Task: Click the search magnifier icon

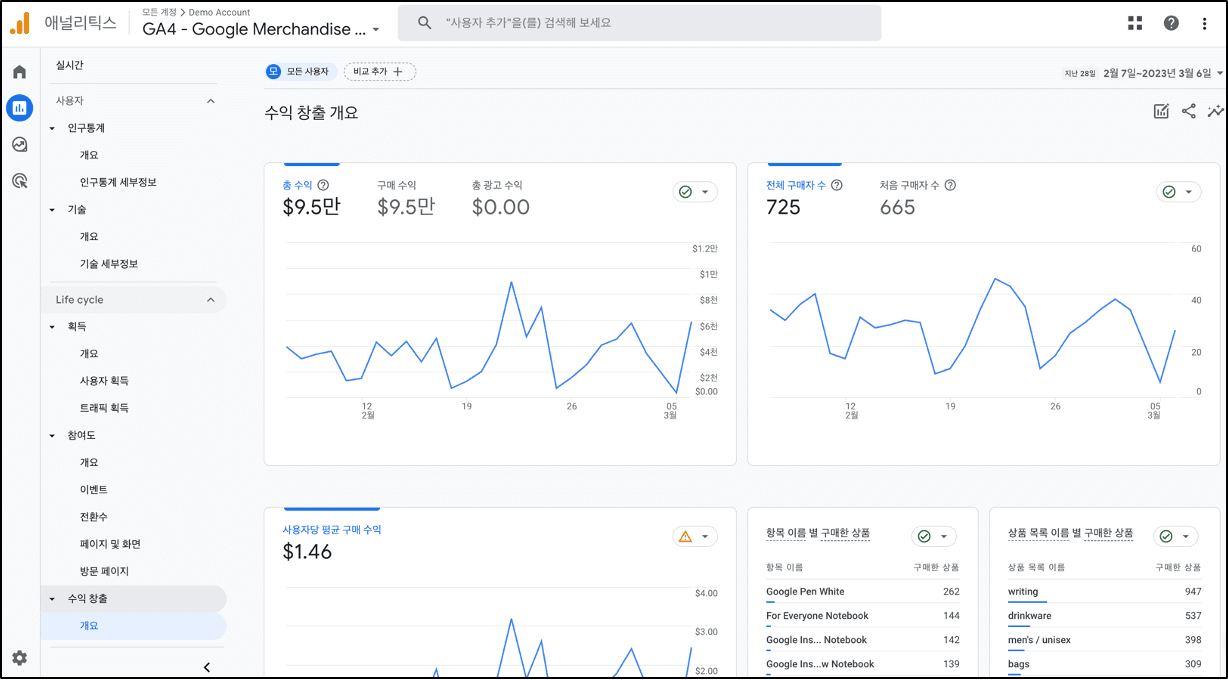Action: click(x=425, y=22)
